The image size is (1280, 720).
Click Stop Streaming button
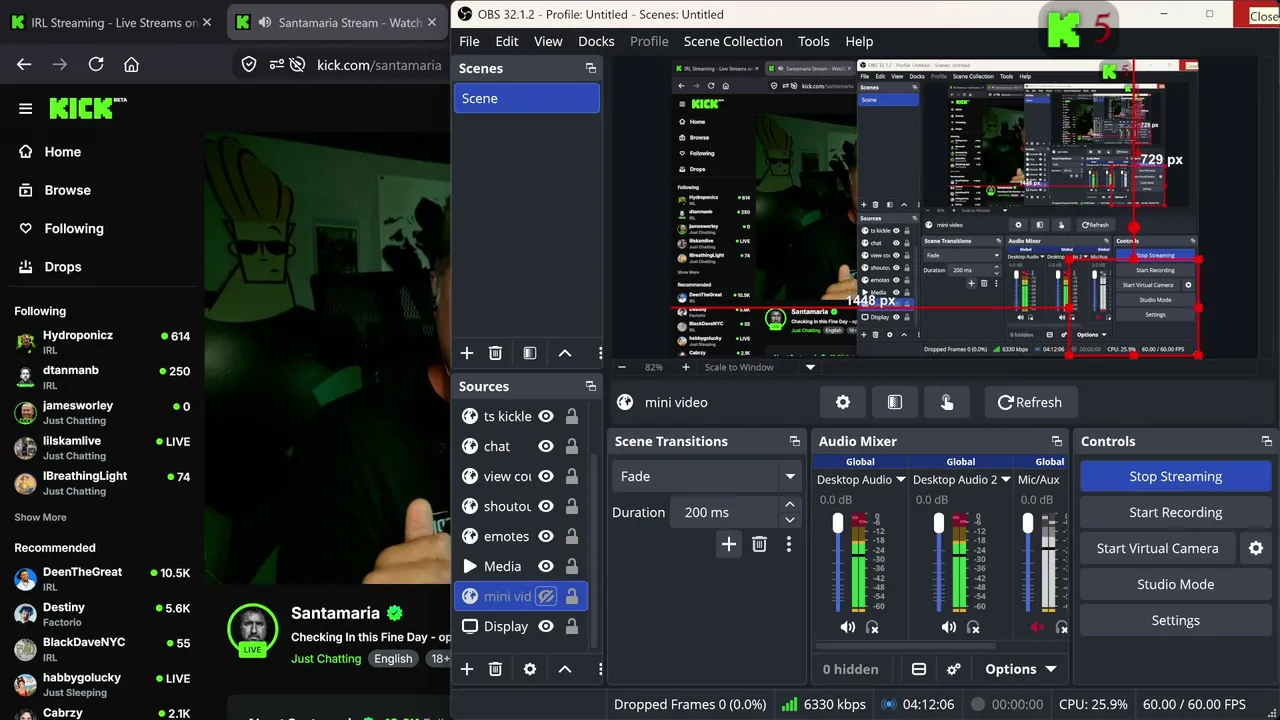click(x=1176, y=476)
